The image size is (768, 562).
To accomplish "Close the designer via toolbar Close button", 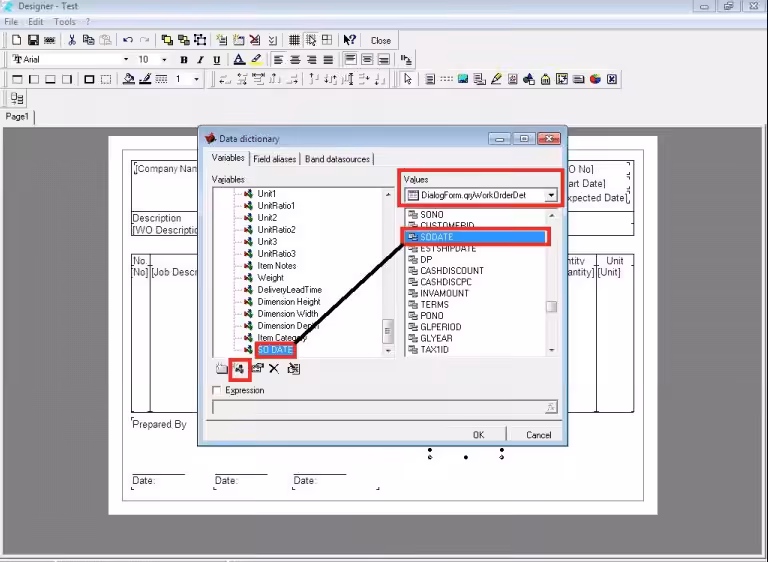I will (x=381, y=41).
